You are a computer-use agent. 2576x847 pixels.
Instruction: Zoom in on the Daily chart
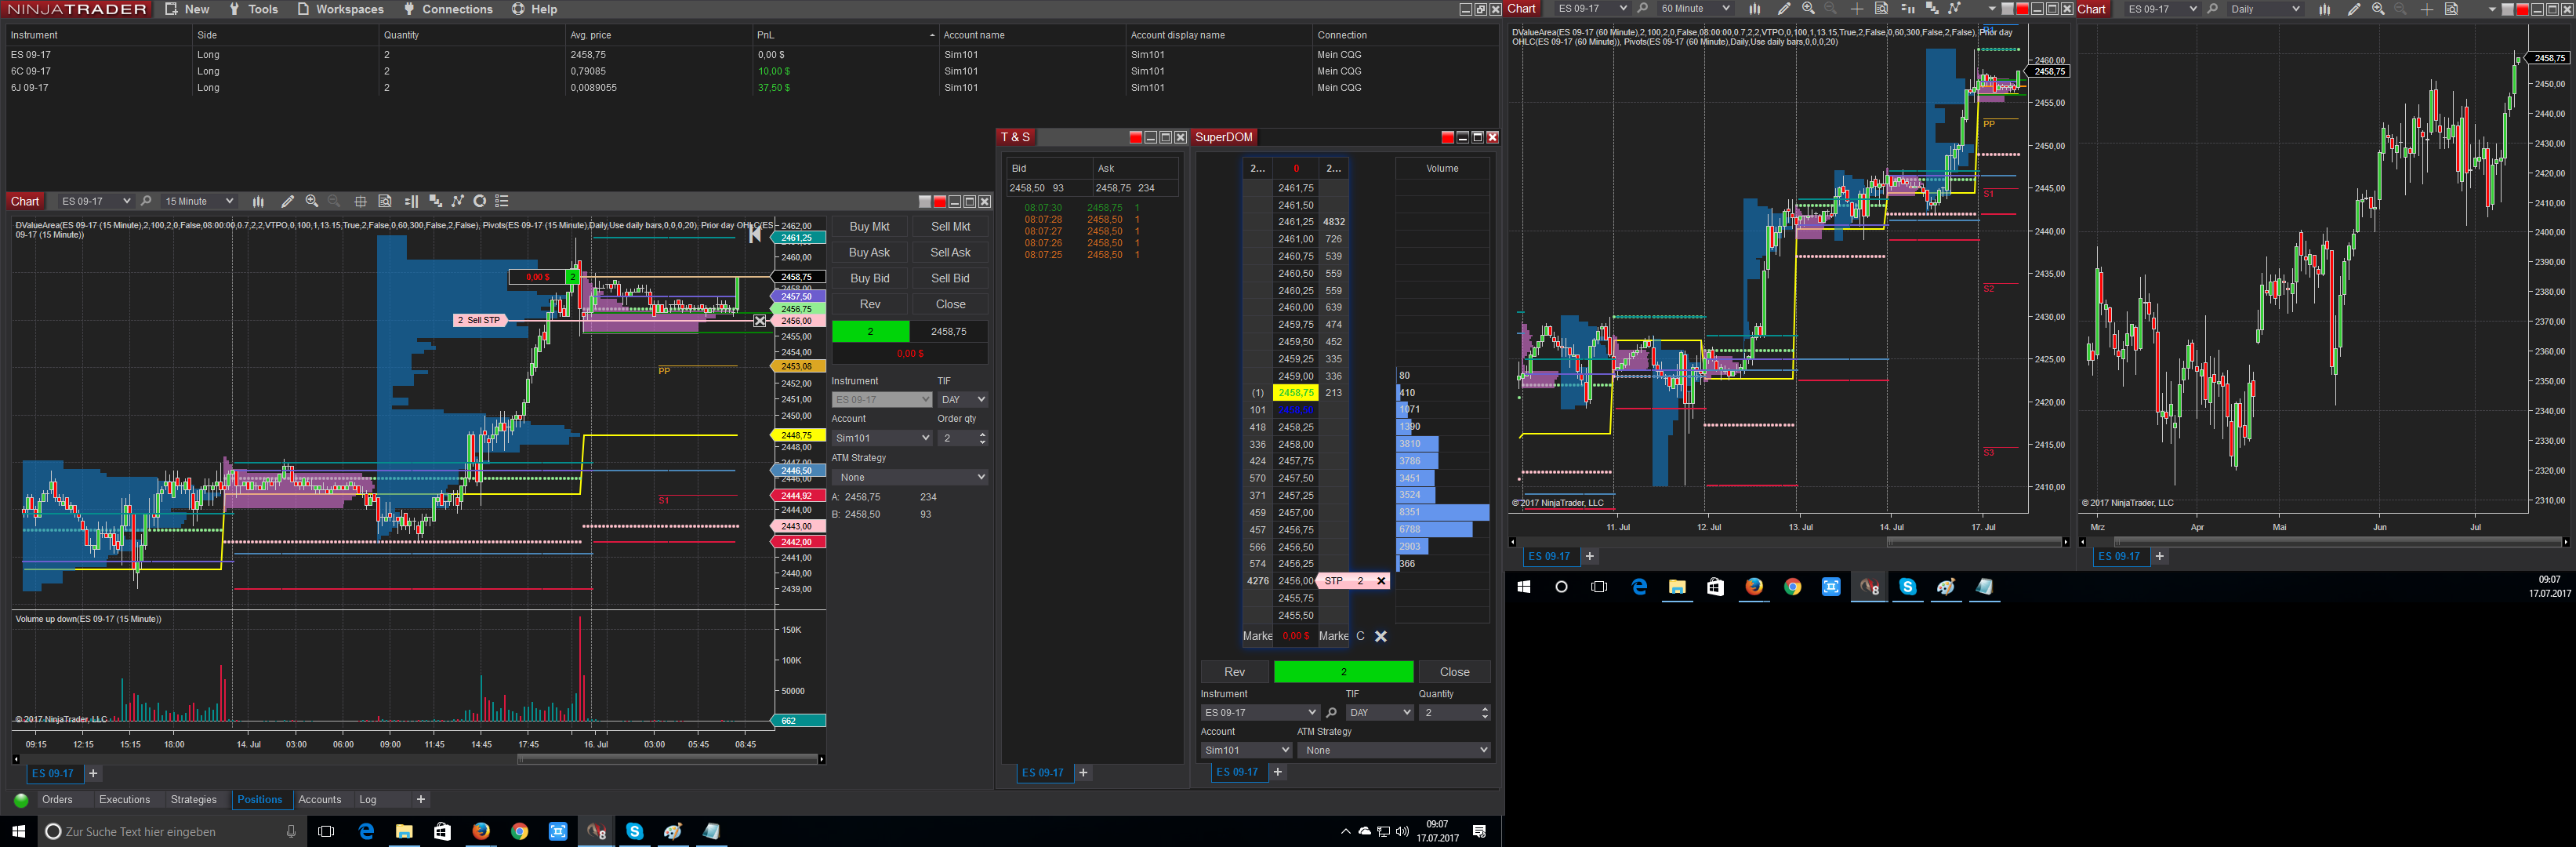2378,9
